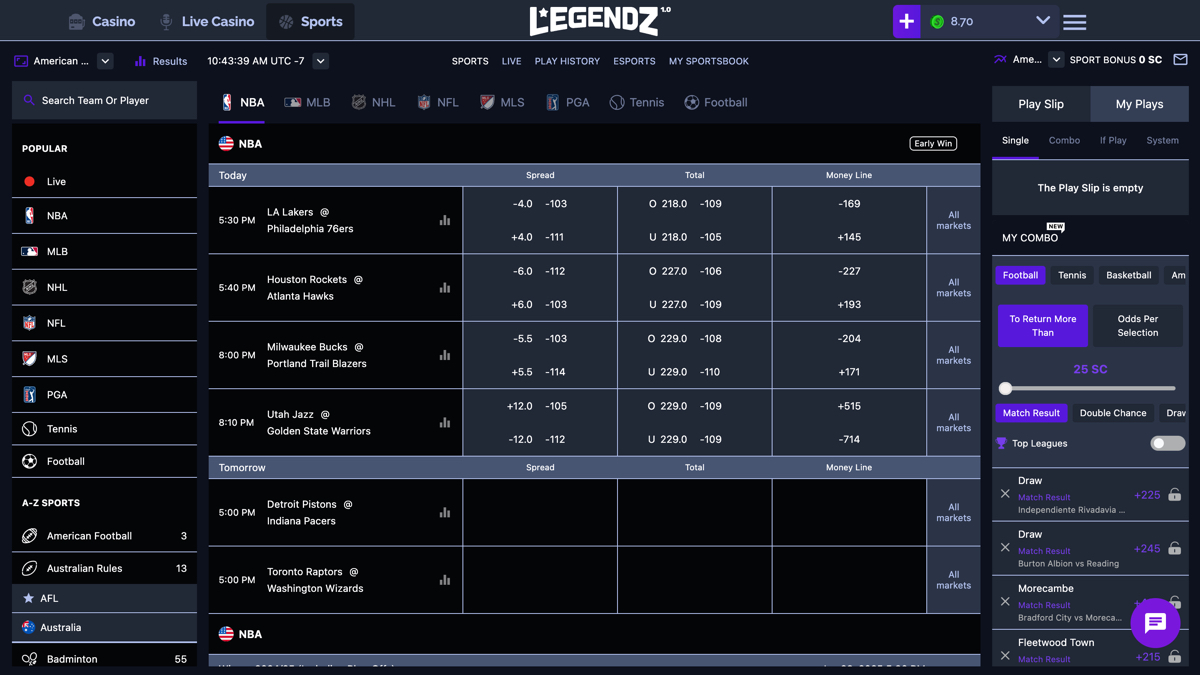Expand the timezone dropdown beside the clock
The width and height of the screenshot is (1200, 675).
pyautogui.click(x=319, y=61)
